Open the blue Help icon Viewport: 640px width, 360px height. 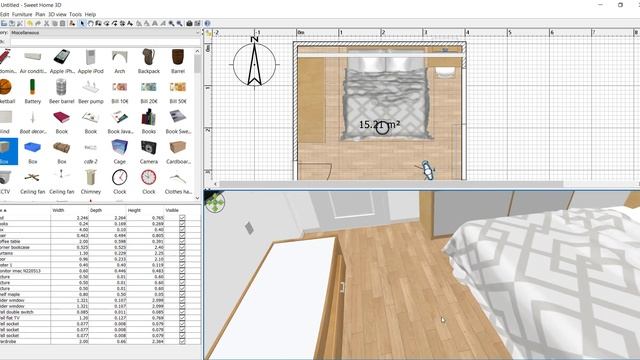pyautogui.click(x=207, y=24)
